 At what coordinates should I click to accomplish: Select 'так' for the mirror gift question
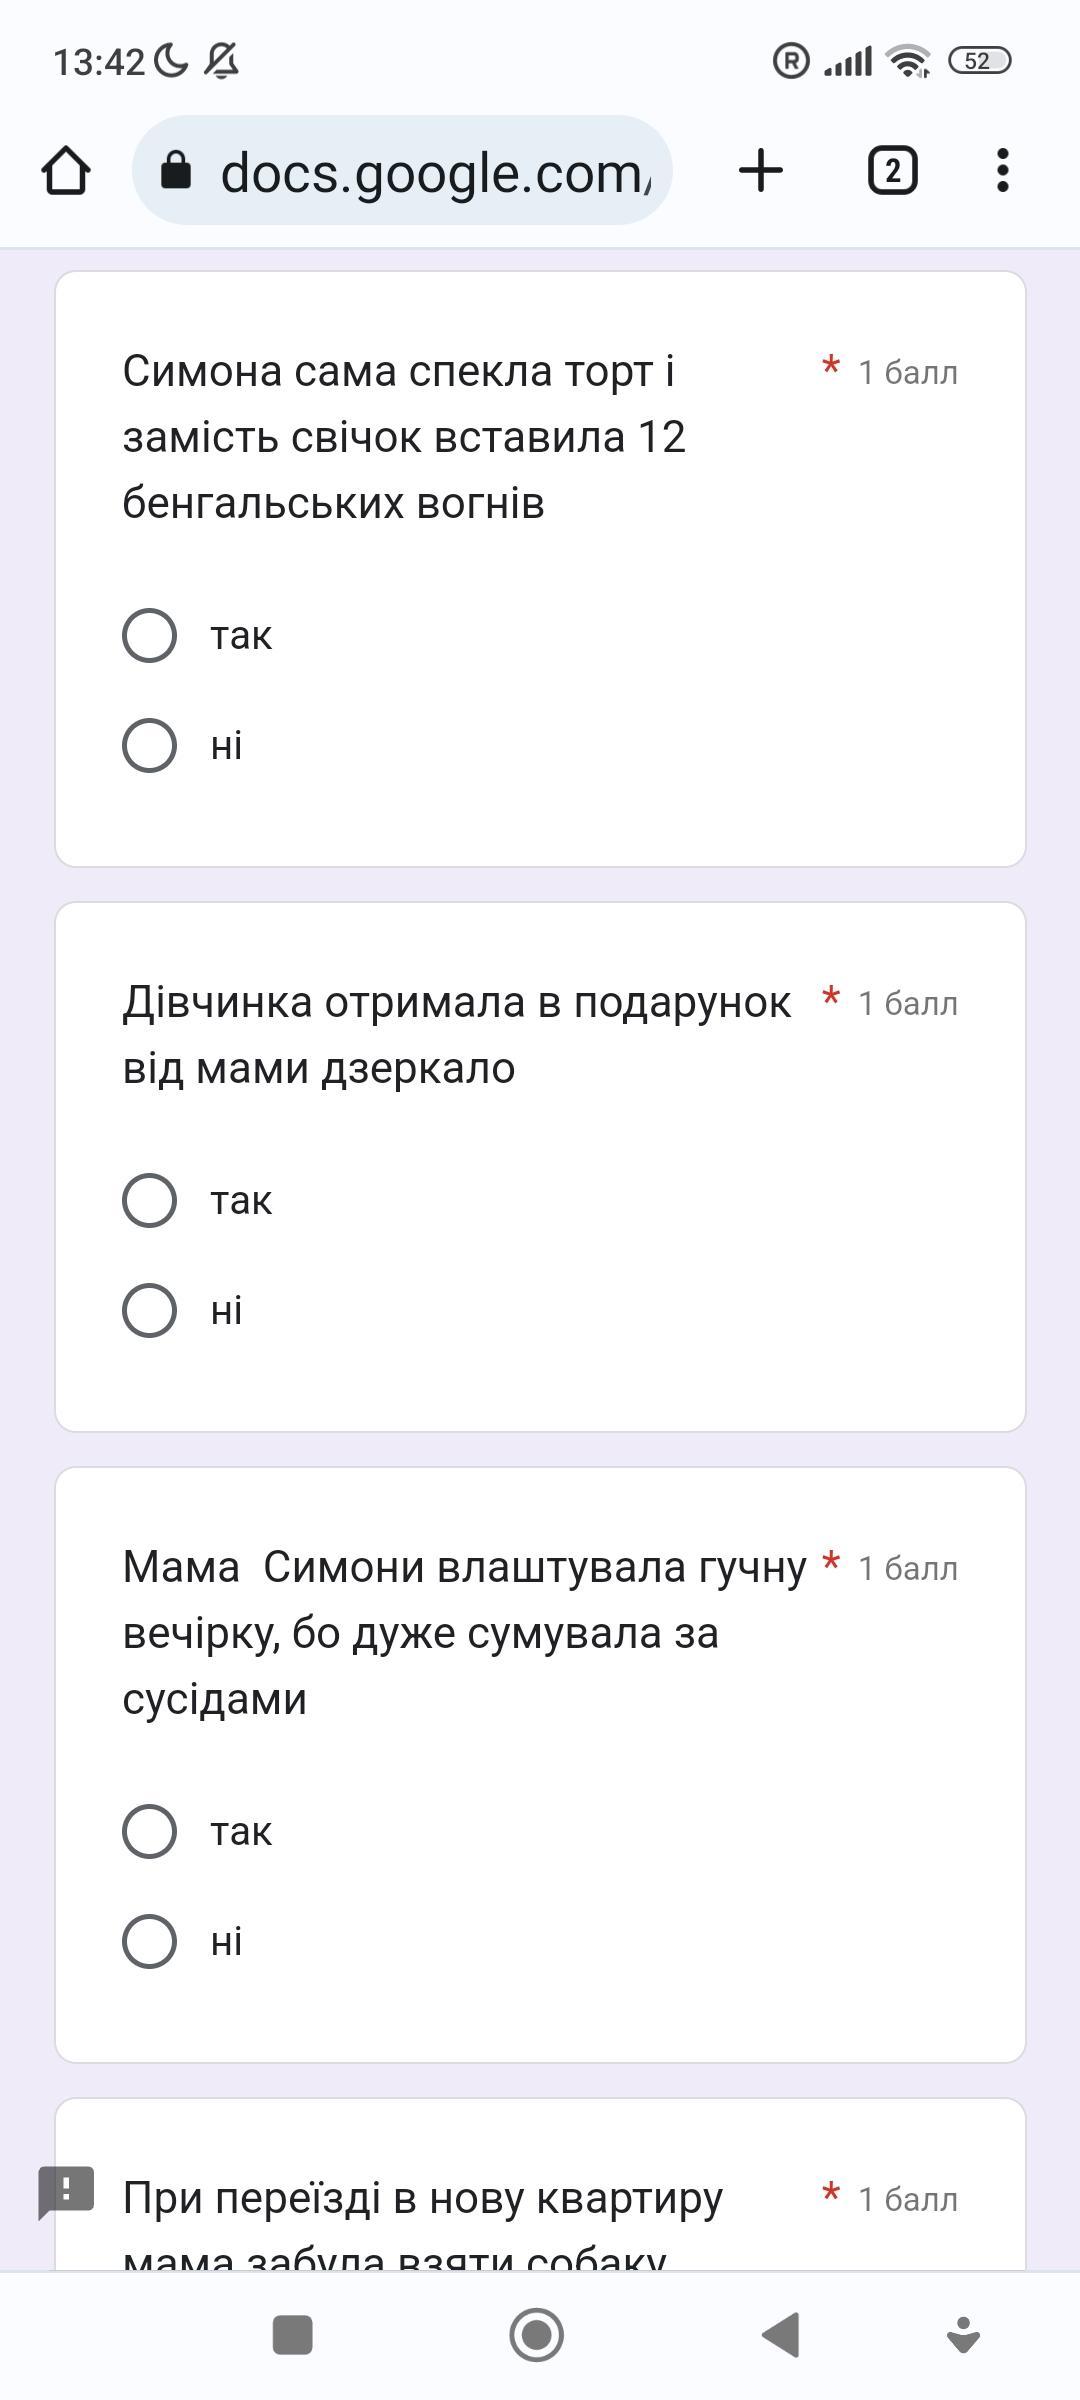pos(150,1201)
